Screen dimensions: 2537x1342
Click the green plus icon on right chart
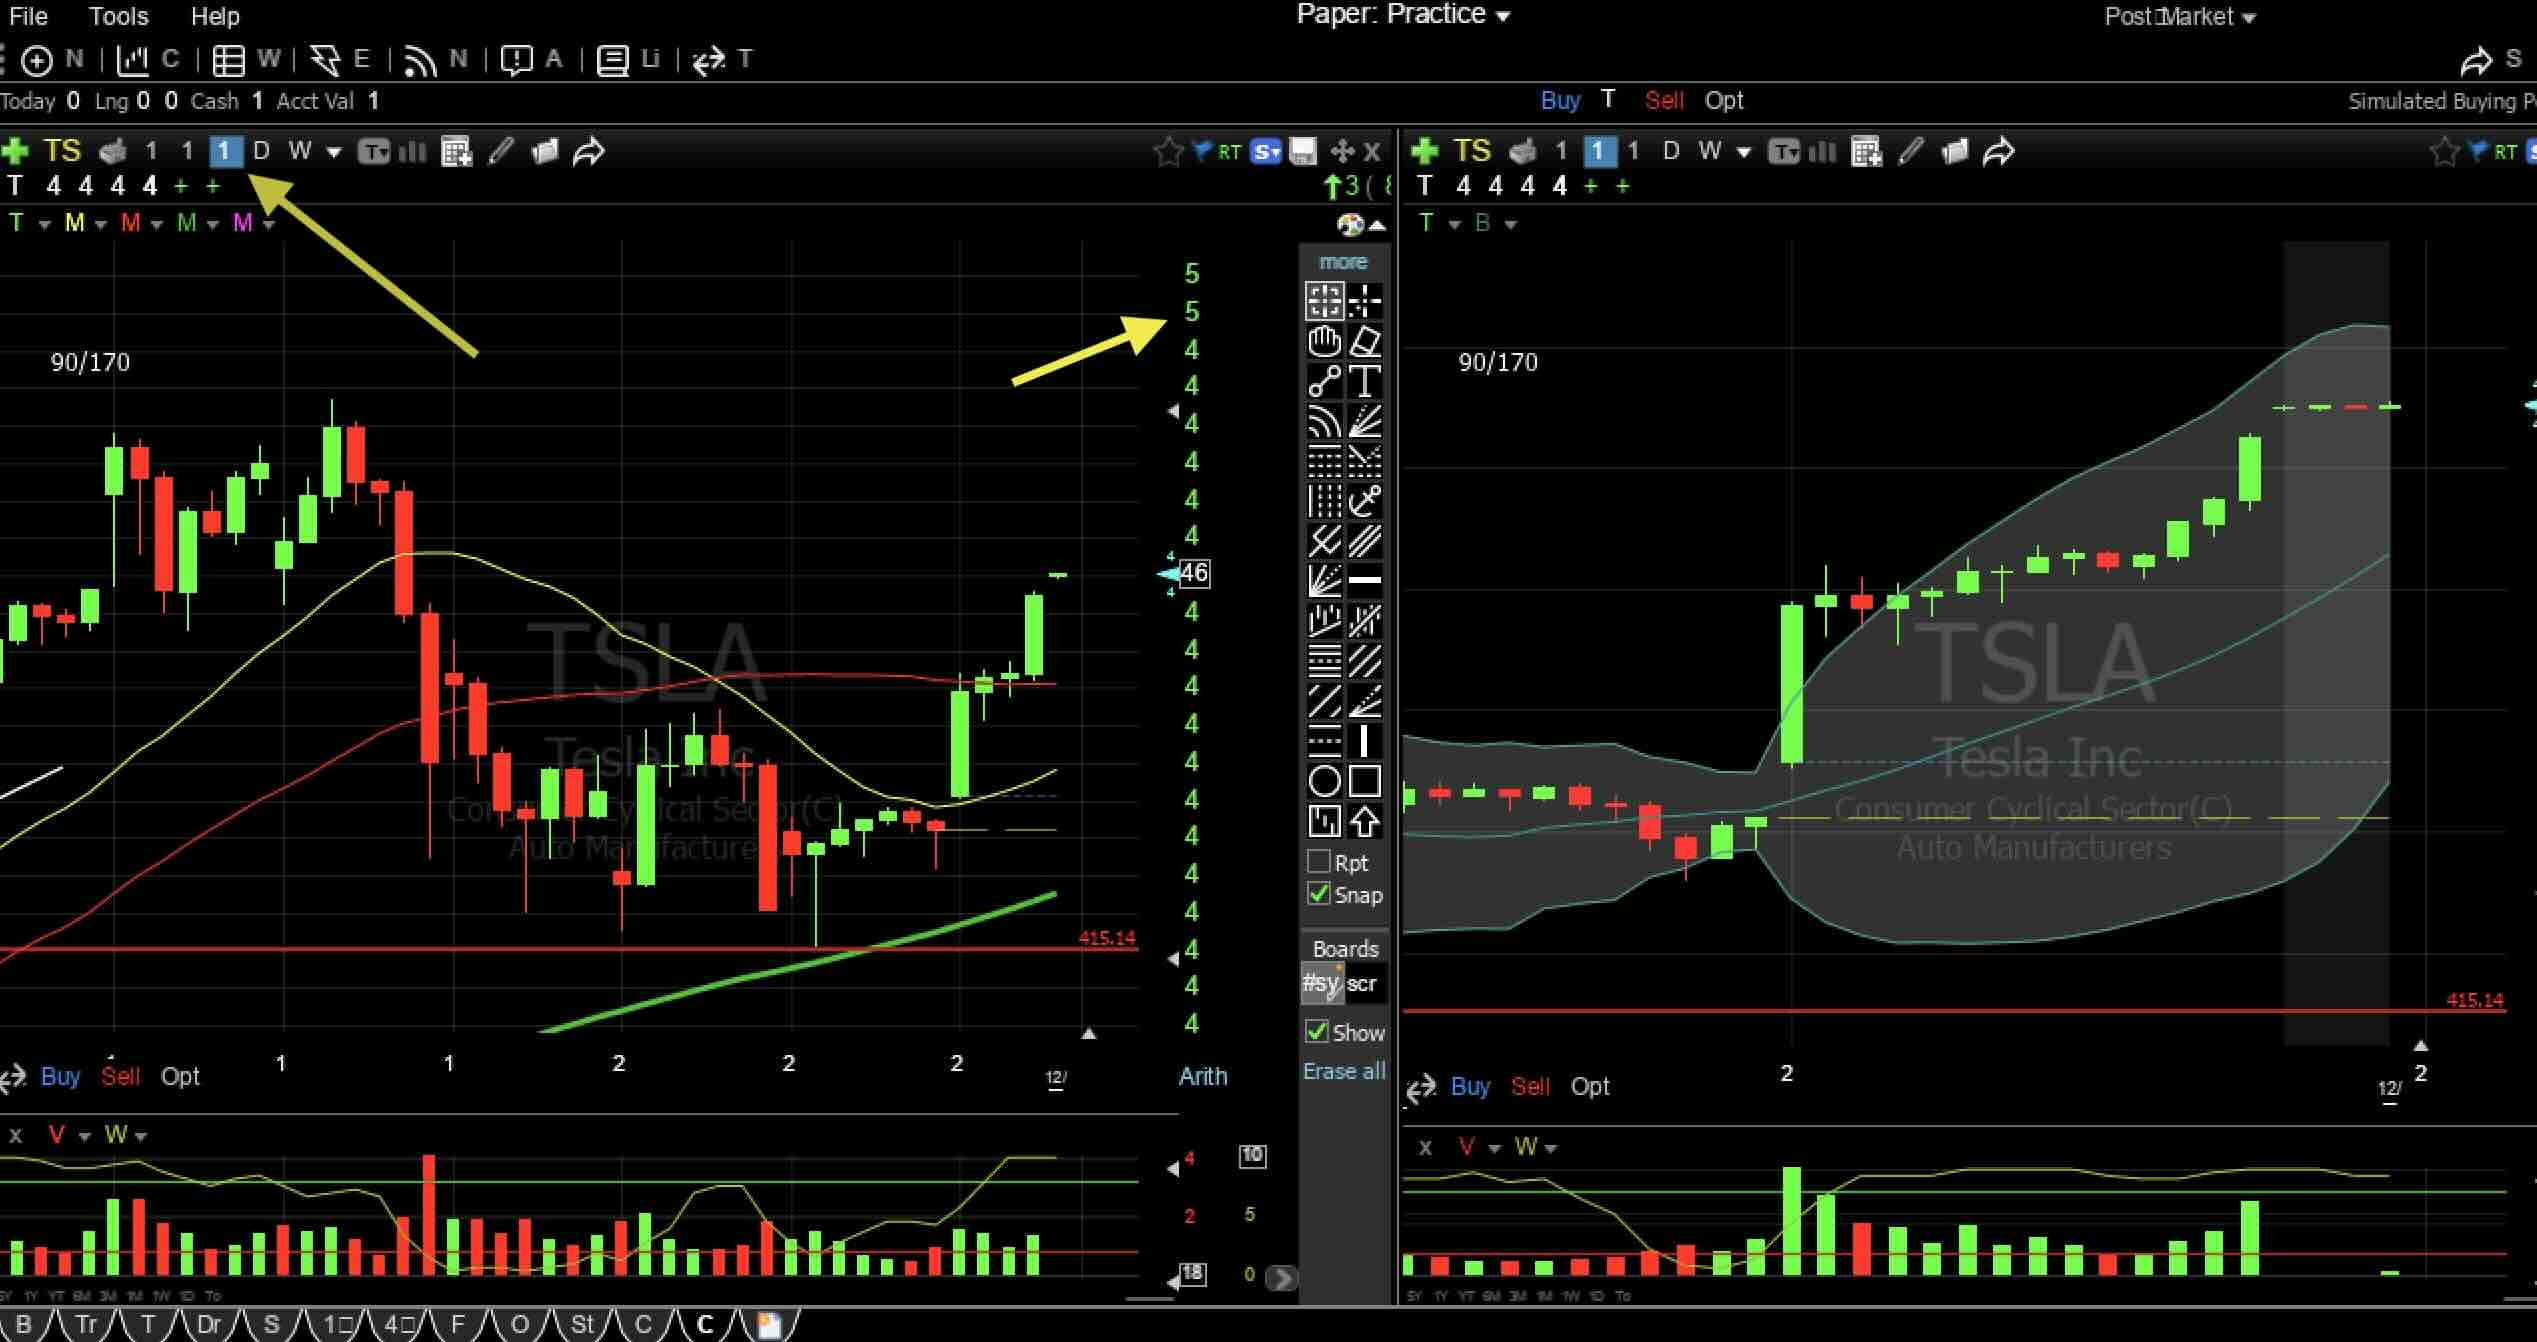click(1424, 152)
